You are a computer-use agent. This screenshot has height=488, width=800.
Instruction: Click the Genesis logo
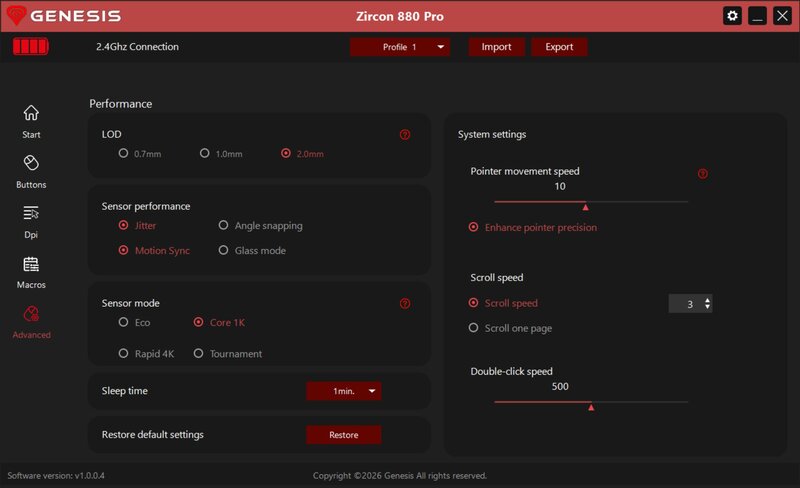point(64,16)
